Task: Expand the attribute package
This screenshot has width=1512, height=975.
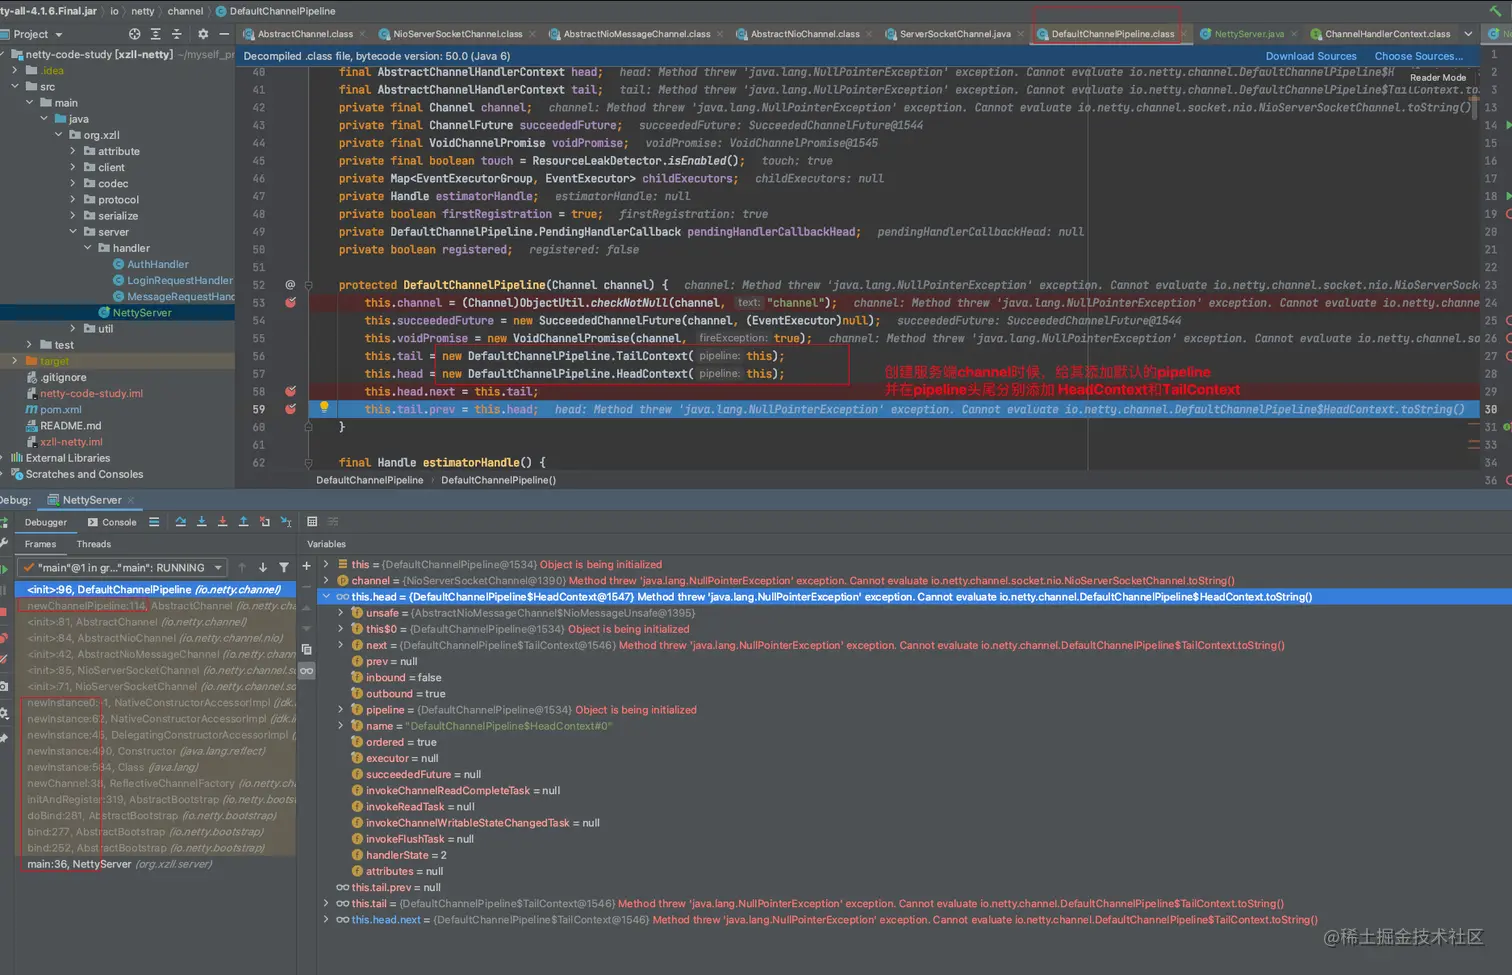Action: click(x=73, y=151)
